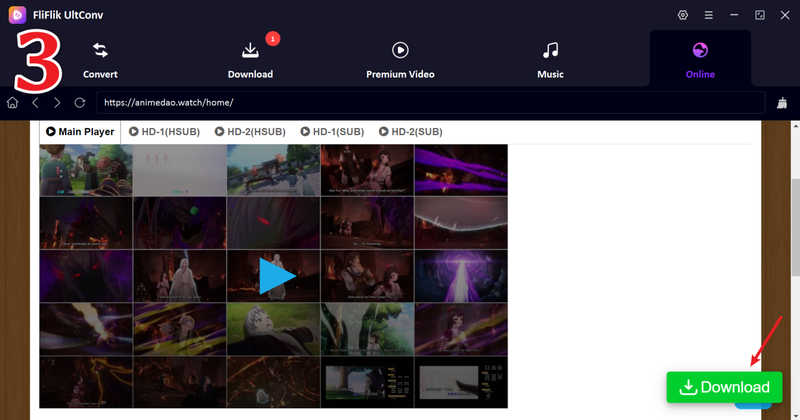This screenshot has width=800, height=420.
Task: Click the FliFlik UltConv logo icon
Action: pyautogui.click(x=17, y=15)
